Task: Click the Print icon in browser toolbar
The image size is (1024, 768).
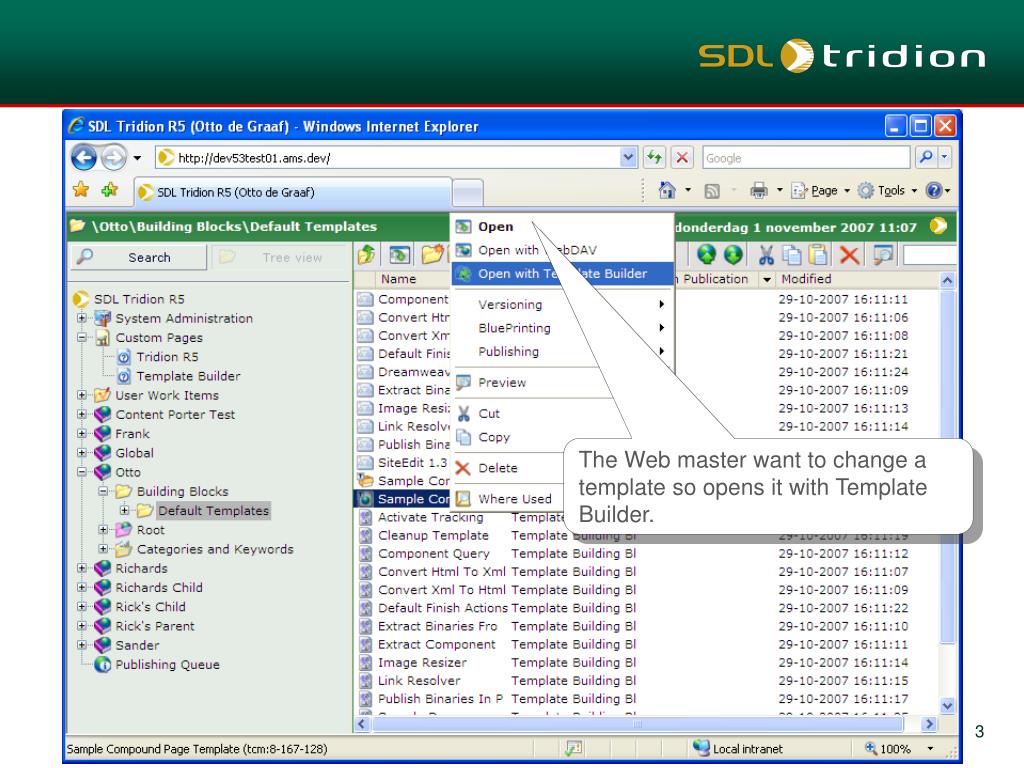Action: pos(759,191)
